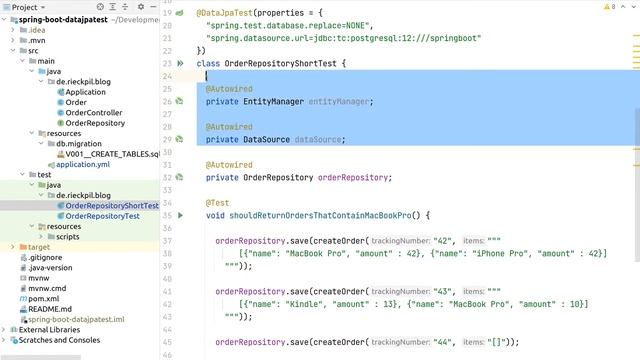Click method name shouldReturnOrdersThatContainMacBookPro

(x=320, y=215)
